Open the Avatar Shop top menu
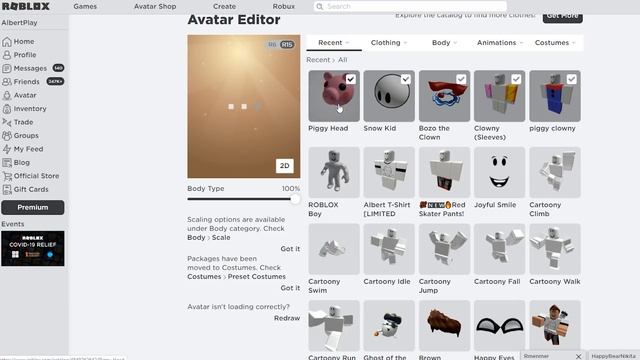640x360 pixels. 155,7
